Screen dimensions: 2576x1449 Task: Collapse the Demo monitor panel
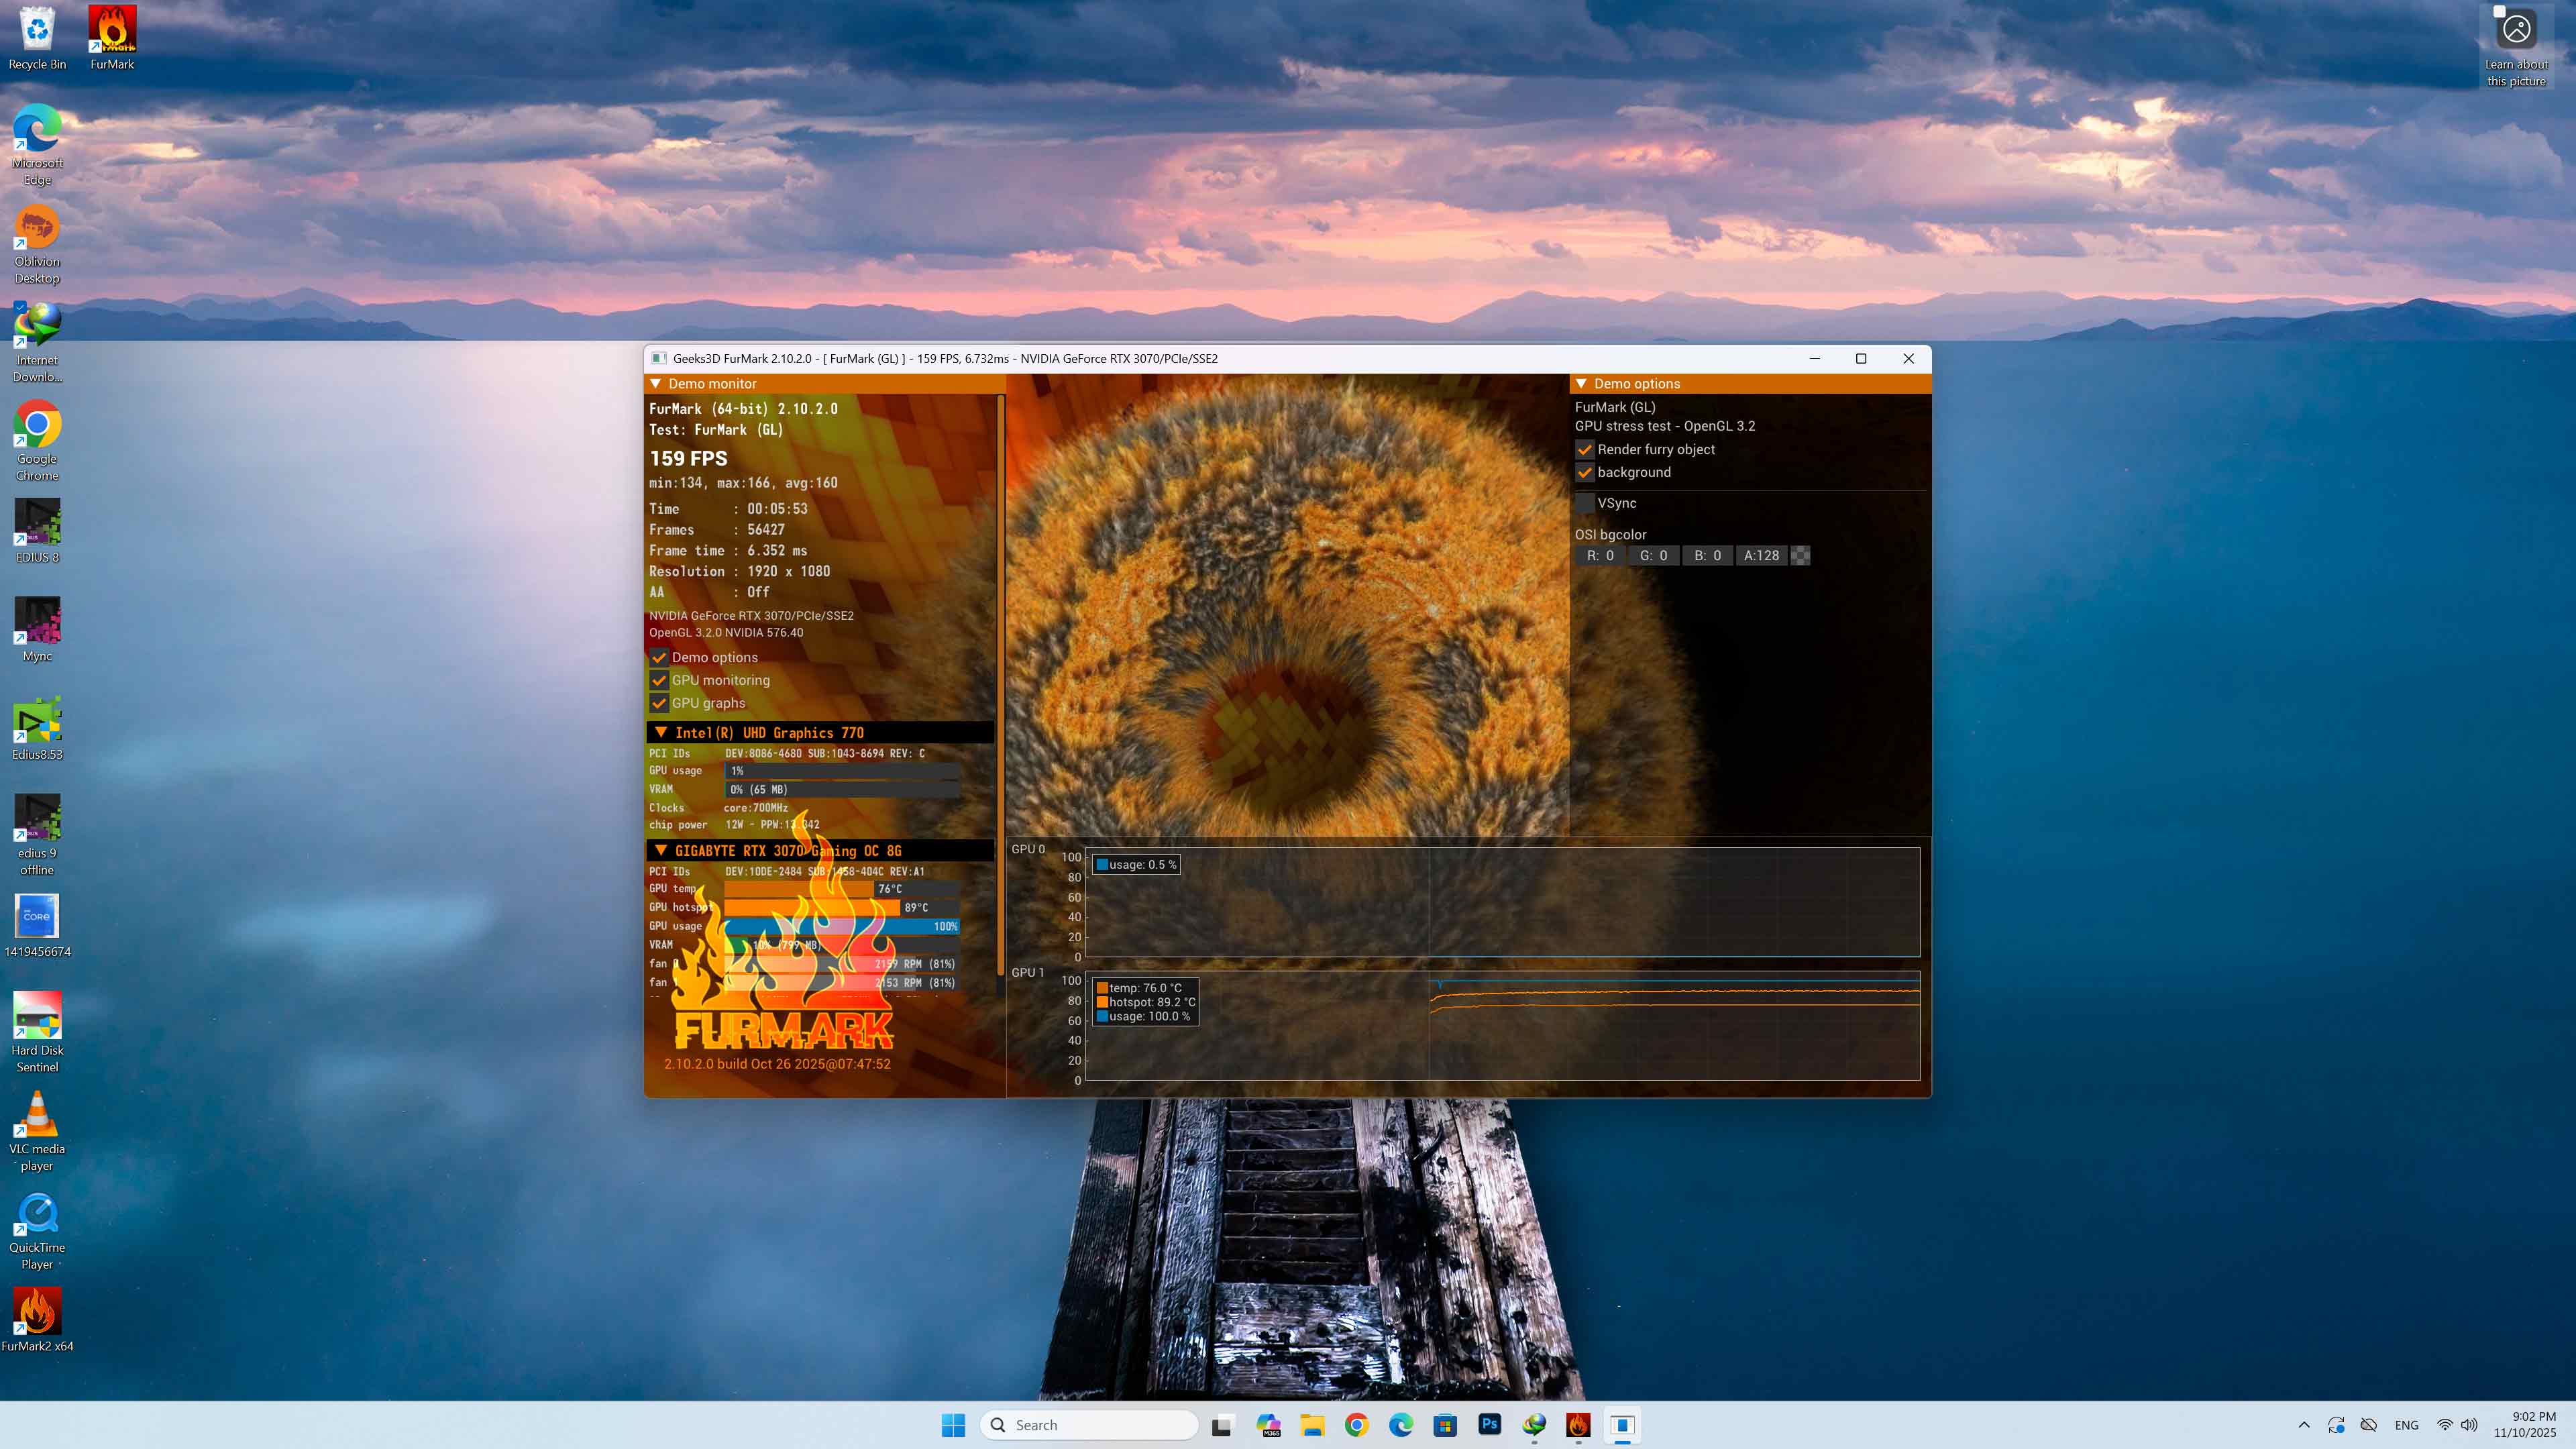pyautogui.click(x=656, y=384)
